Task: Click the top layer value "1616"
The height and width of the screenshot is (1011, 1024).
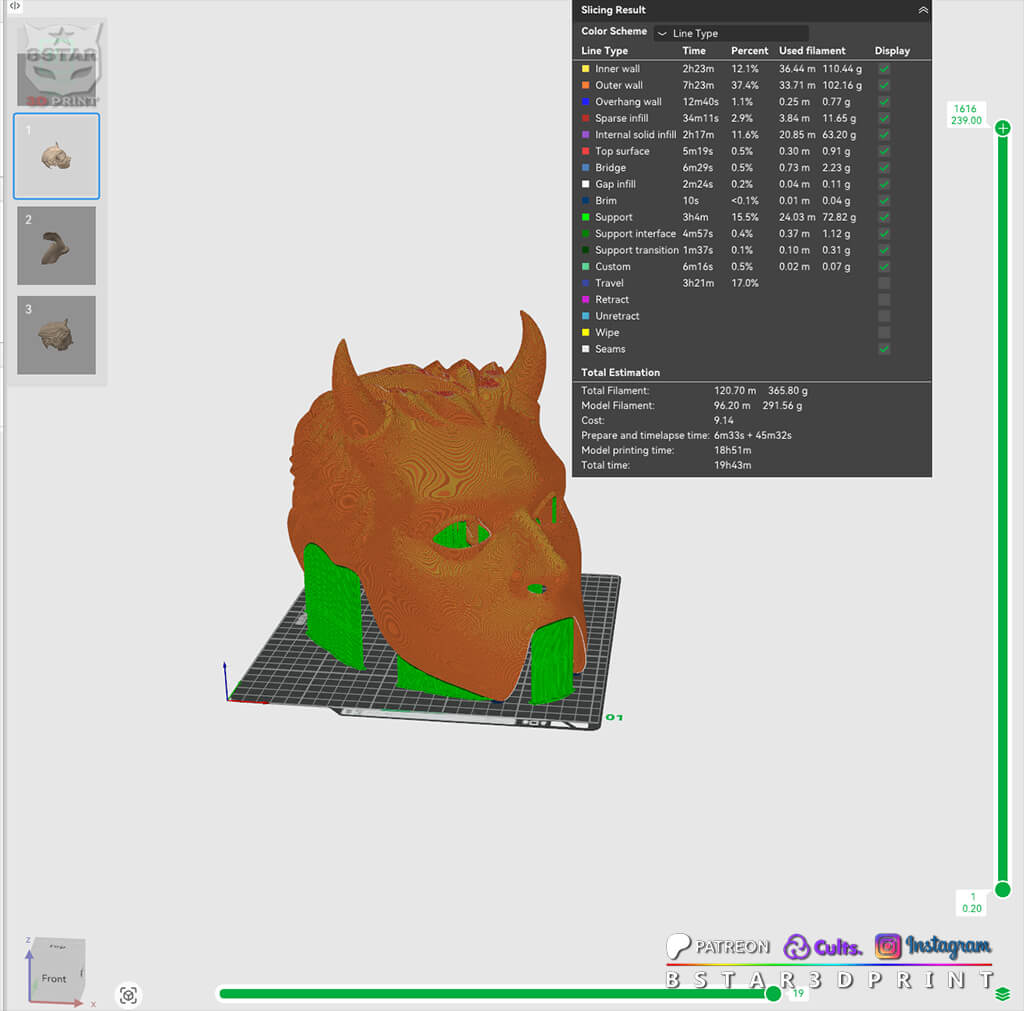Action: pos(965,108)
